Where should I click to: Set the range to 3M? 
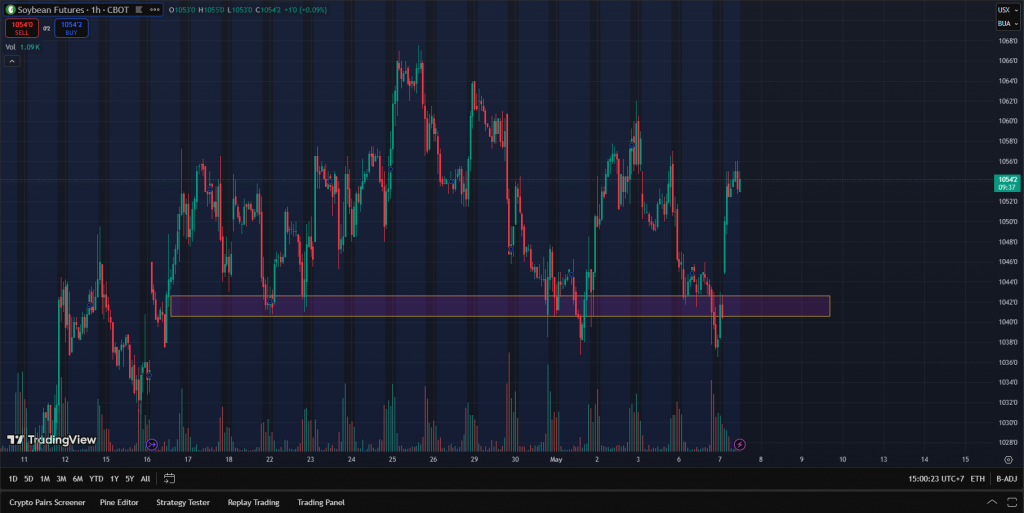click(x=61, y=479)
